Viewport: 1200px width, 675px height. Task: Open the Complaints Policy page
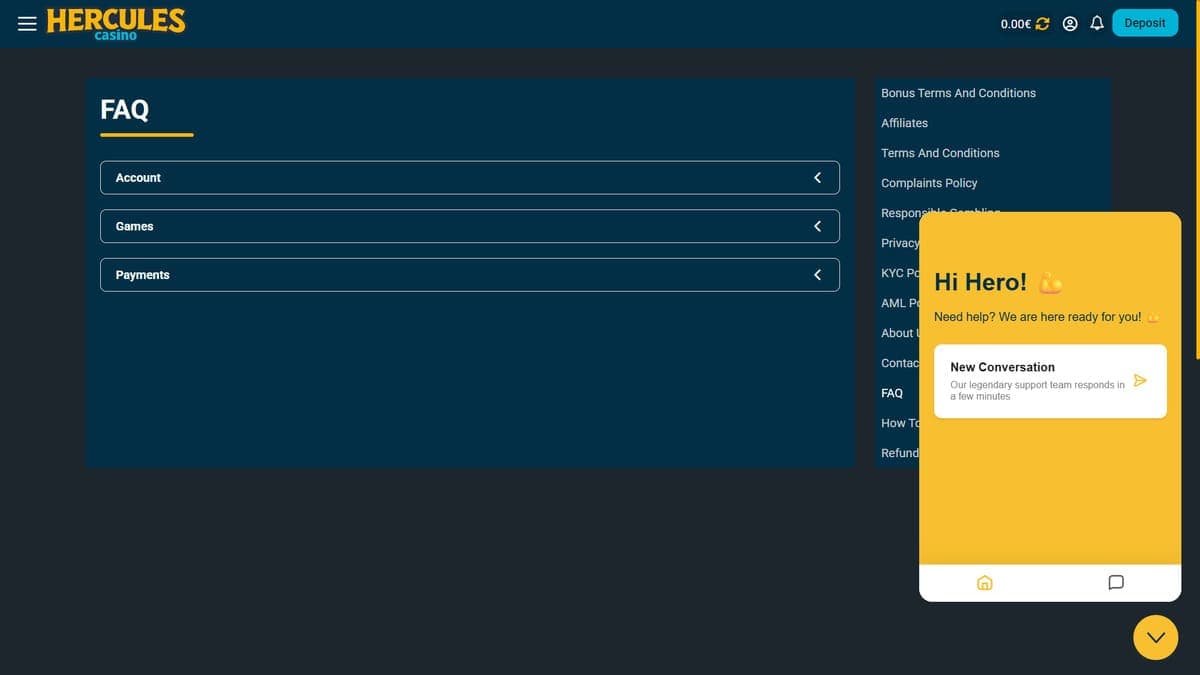point(929,183)
